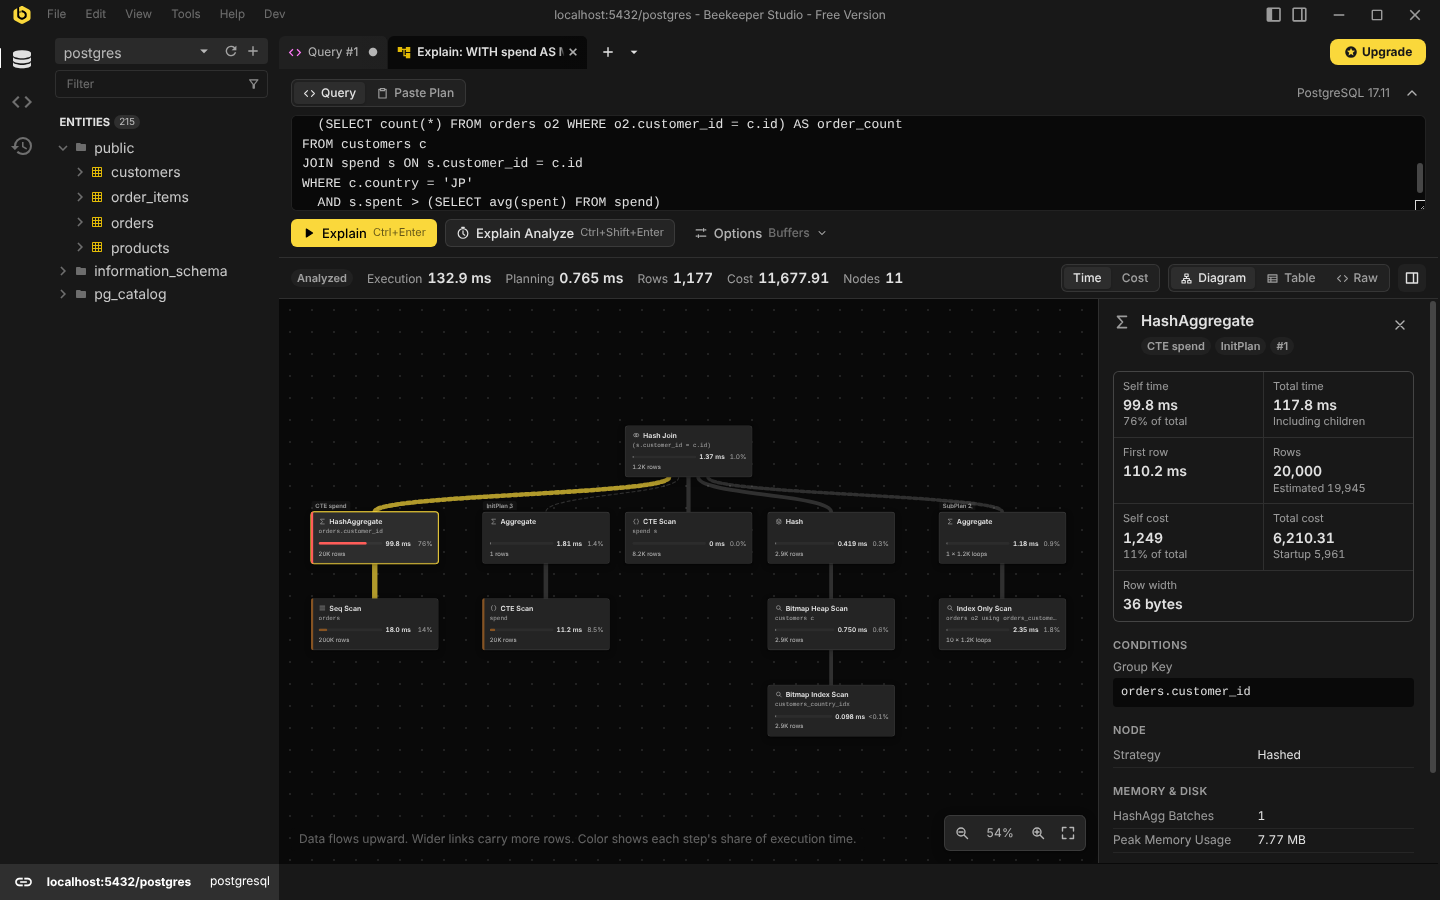Zoom in the plan diagram
The width and height of the screenshot is (1440, 900).
click(x=1038, y=833)
